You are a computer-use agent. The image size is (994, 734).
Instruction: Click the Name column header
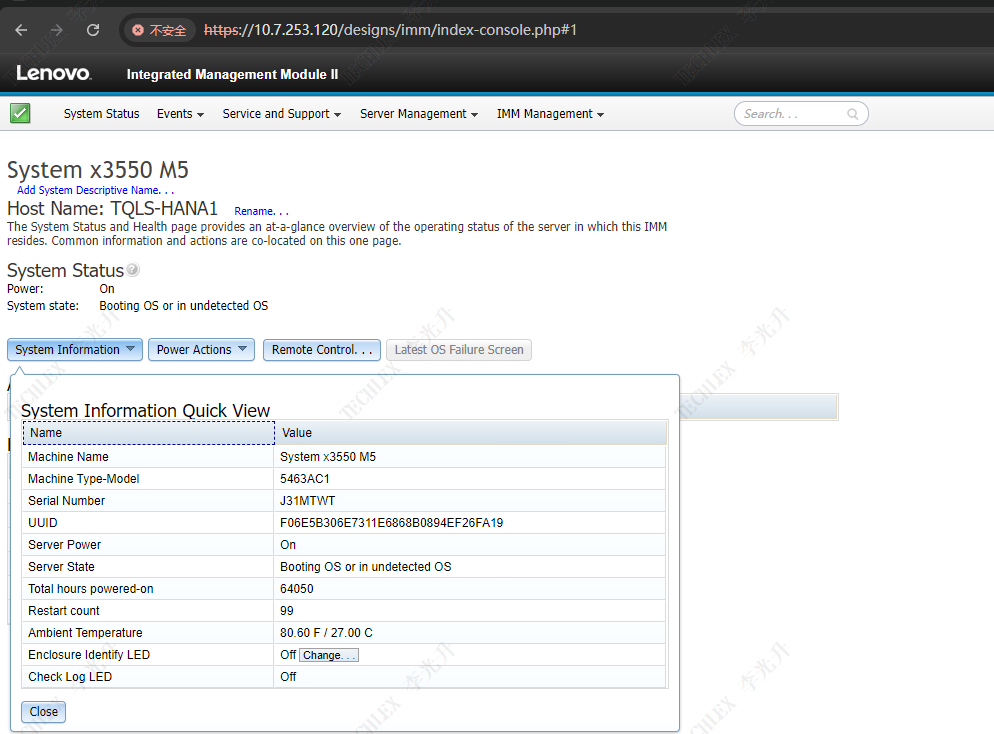click(x=149, y=433)
